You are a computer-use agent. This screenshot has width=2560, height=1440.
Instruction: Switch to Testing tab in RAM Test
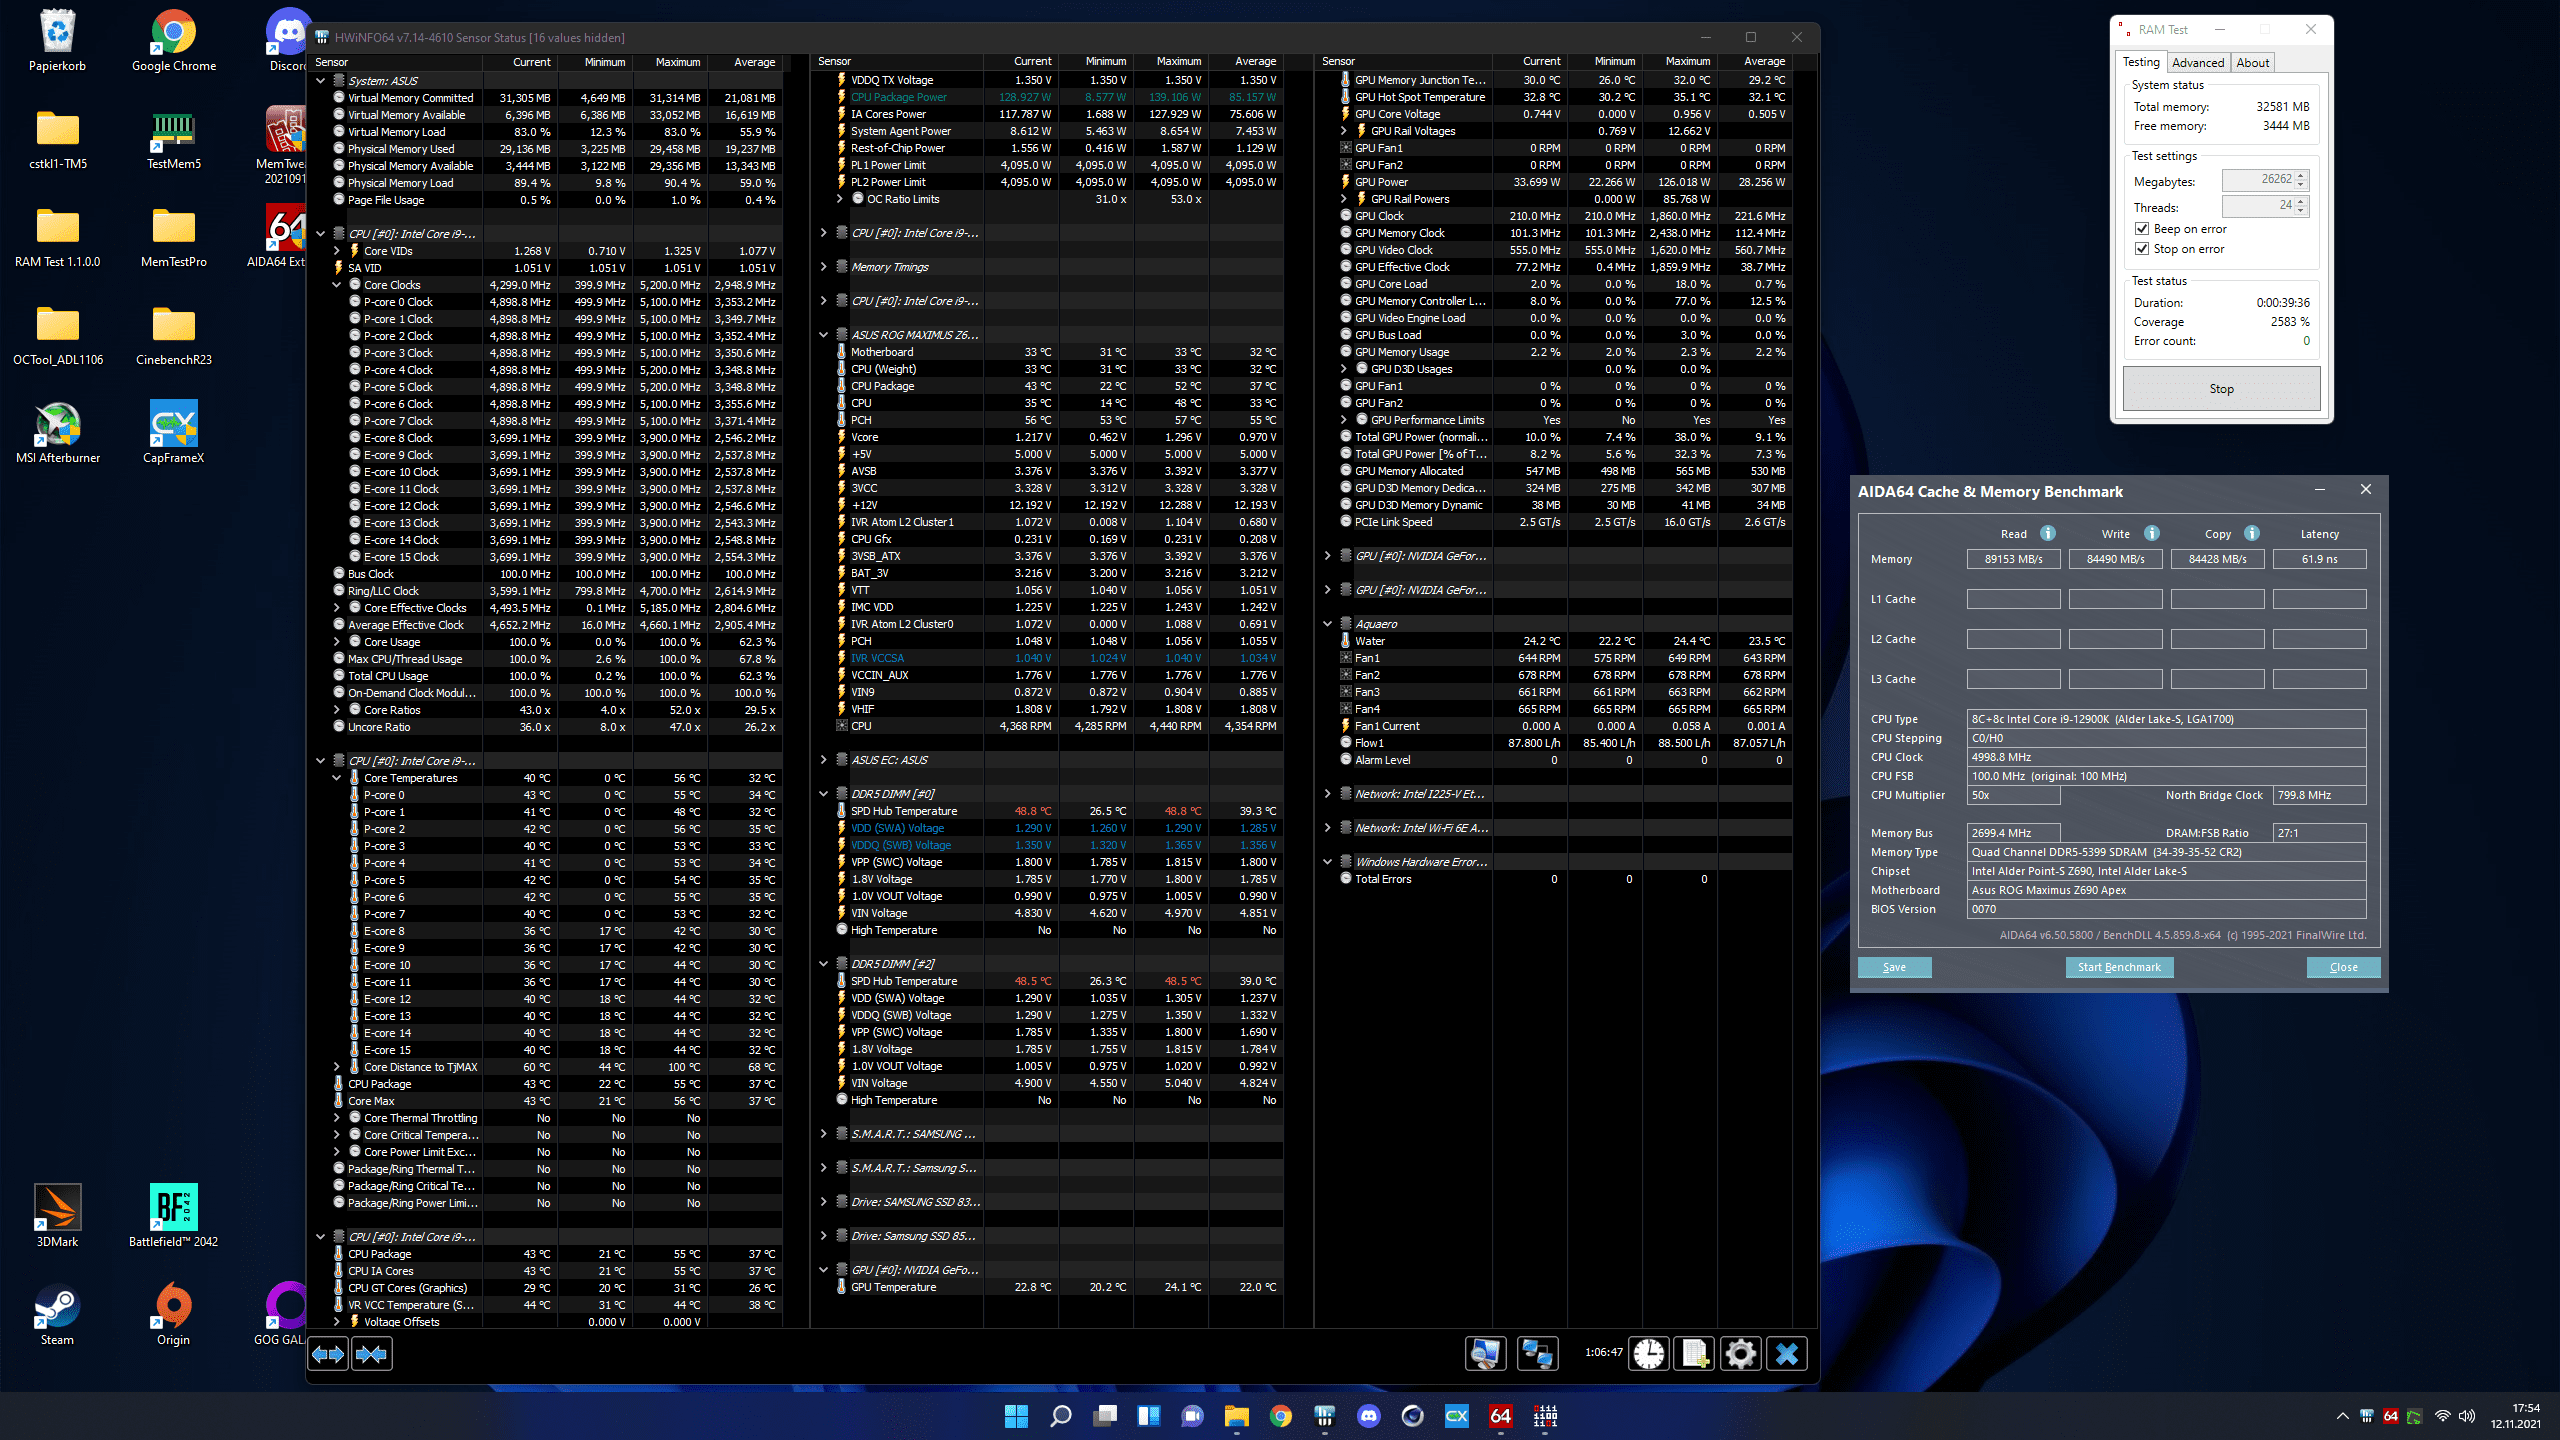[x=2141, y=62]
